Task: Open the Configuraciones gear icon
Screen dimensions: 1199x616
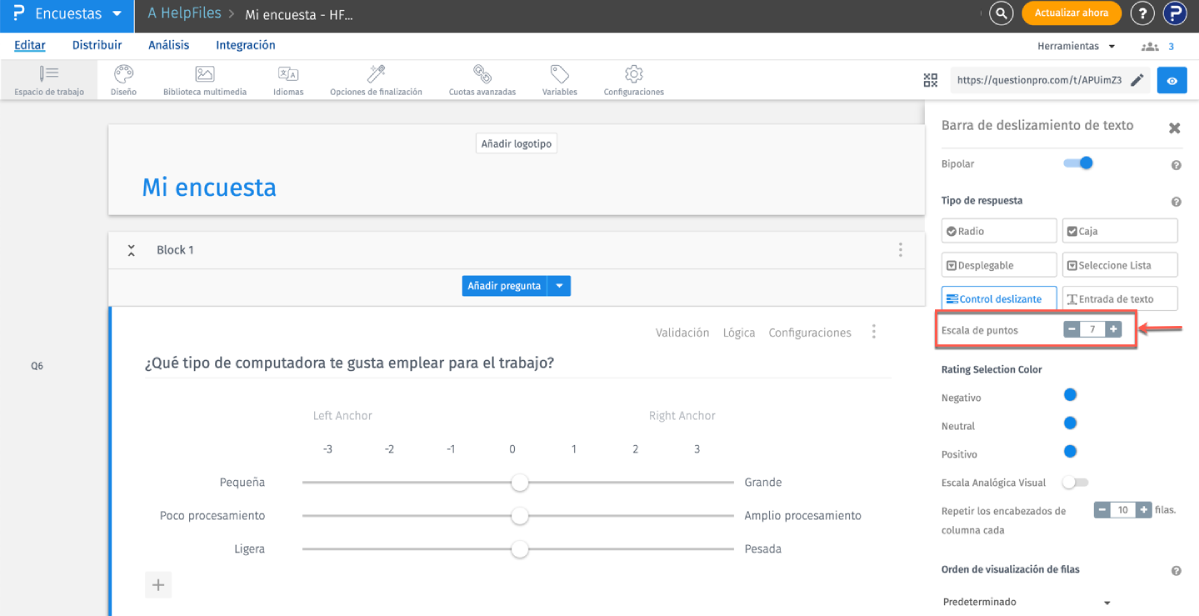Action: point(633,75)
